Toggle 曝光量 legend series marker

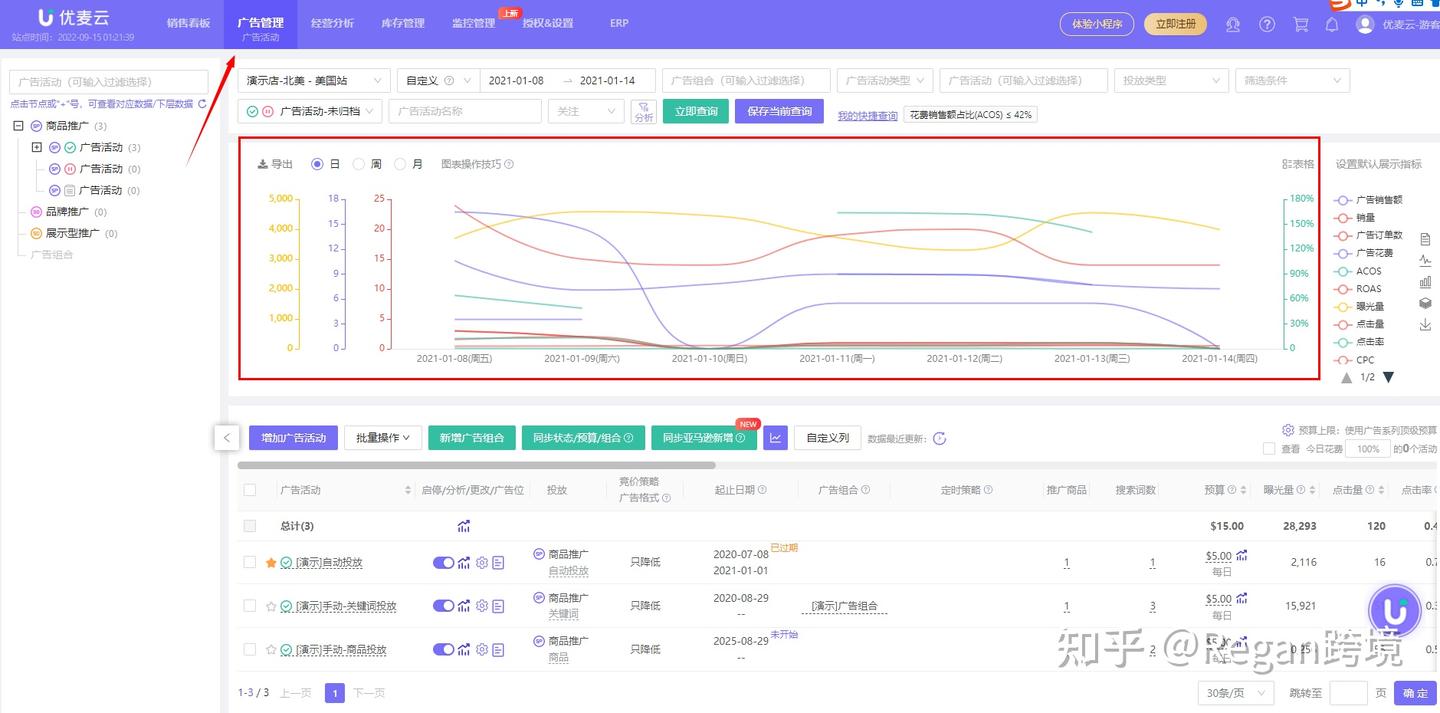1343,307
